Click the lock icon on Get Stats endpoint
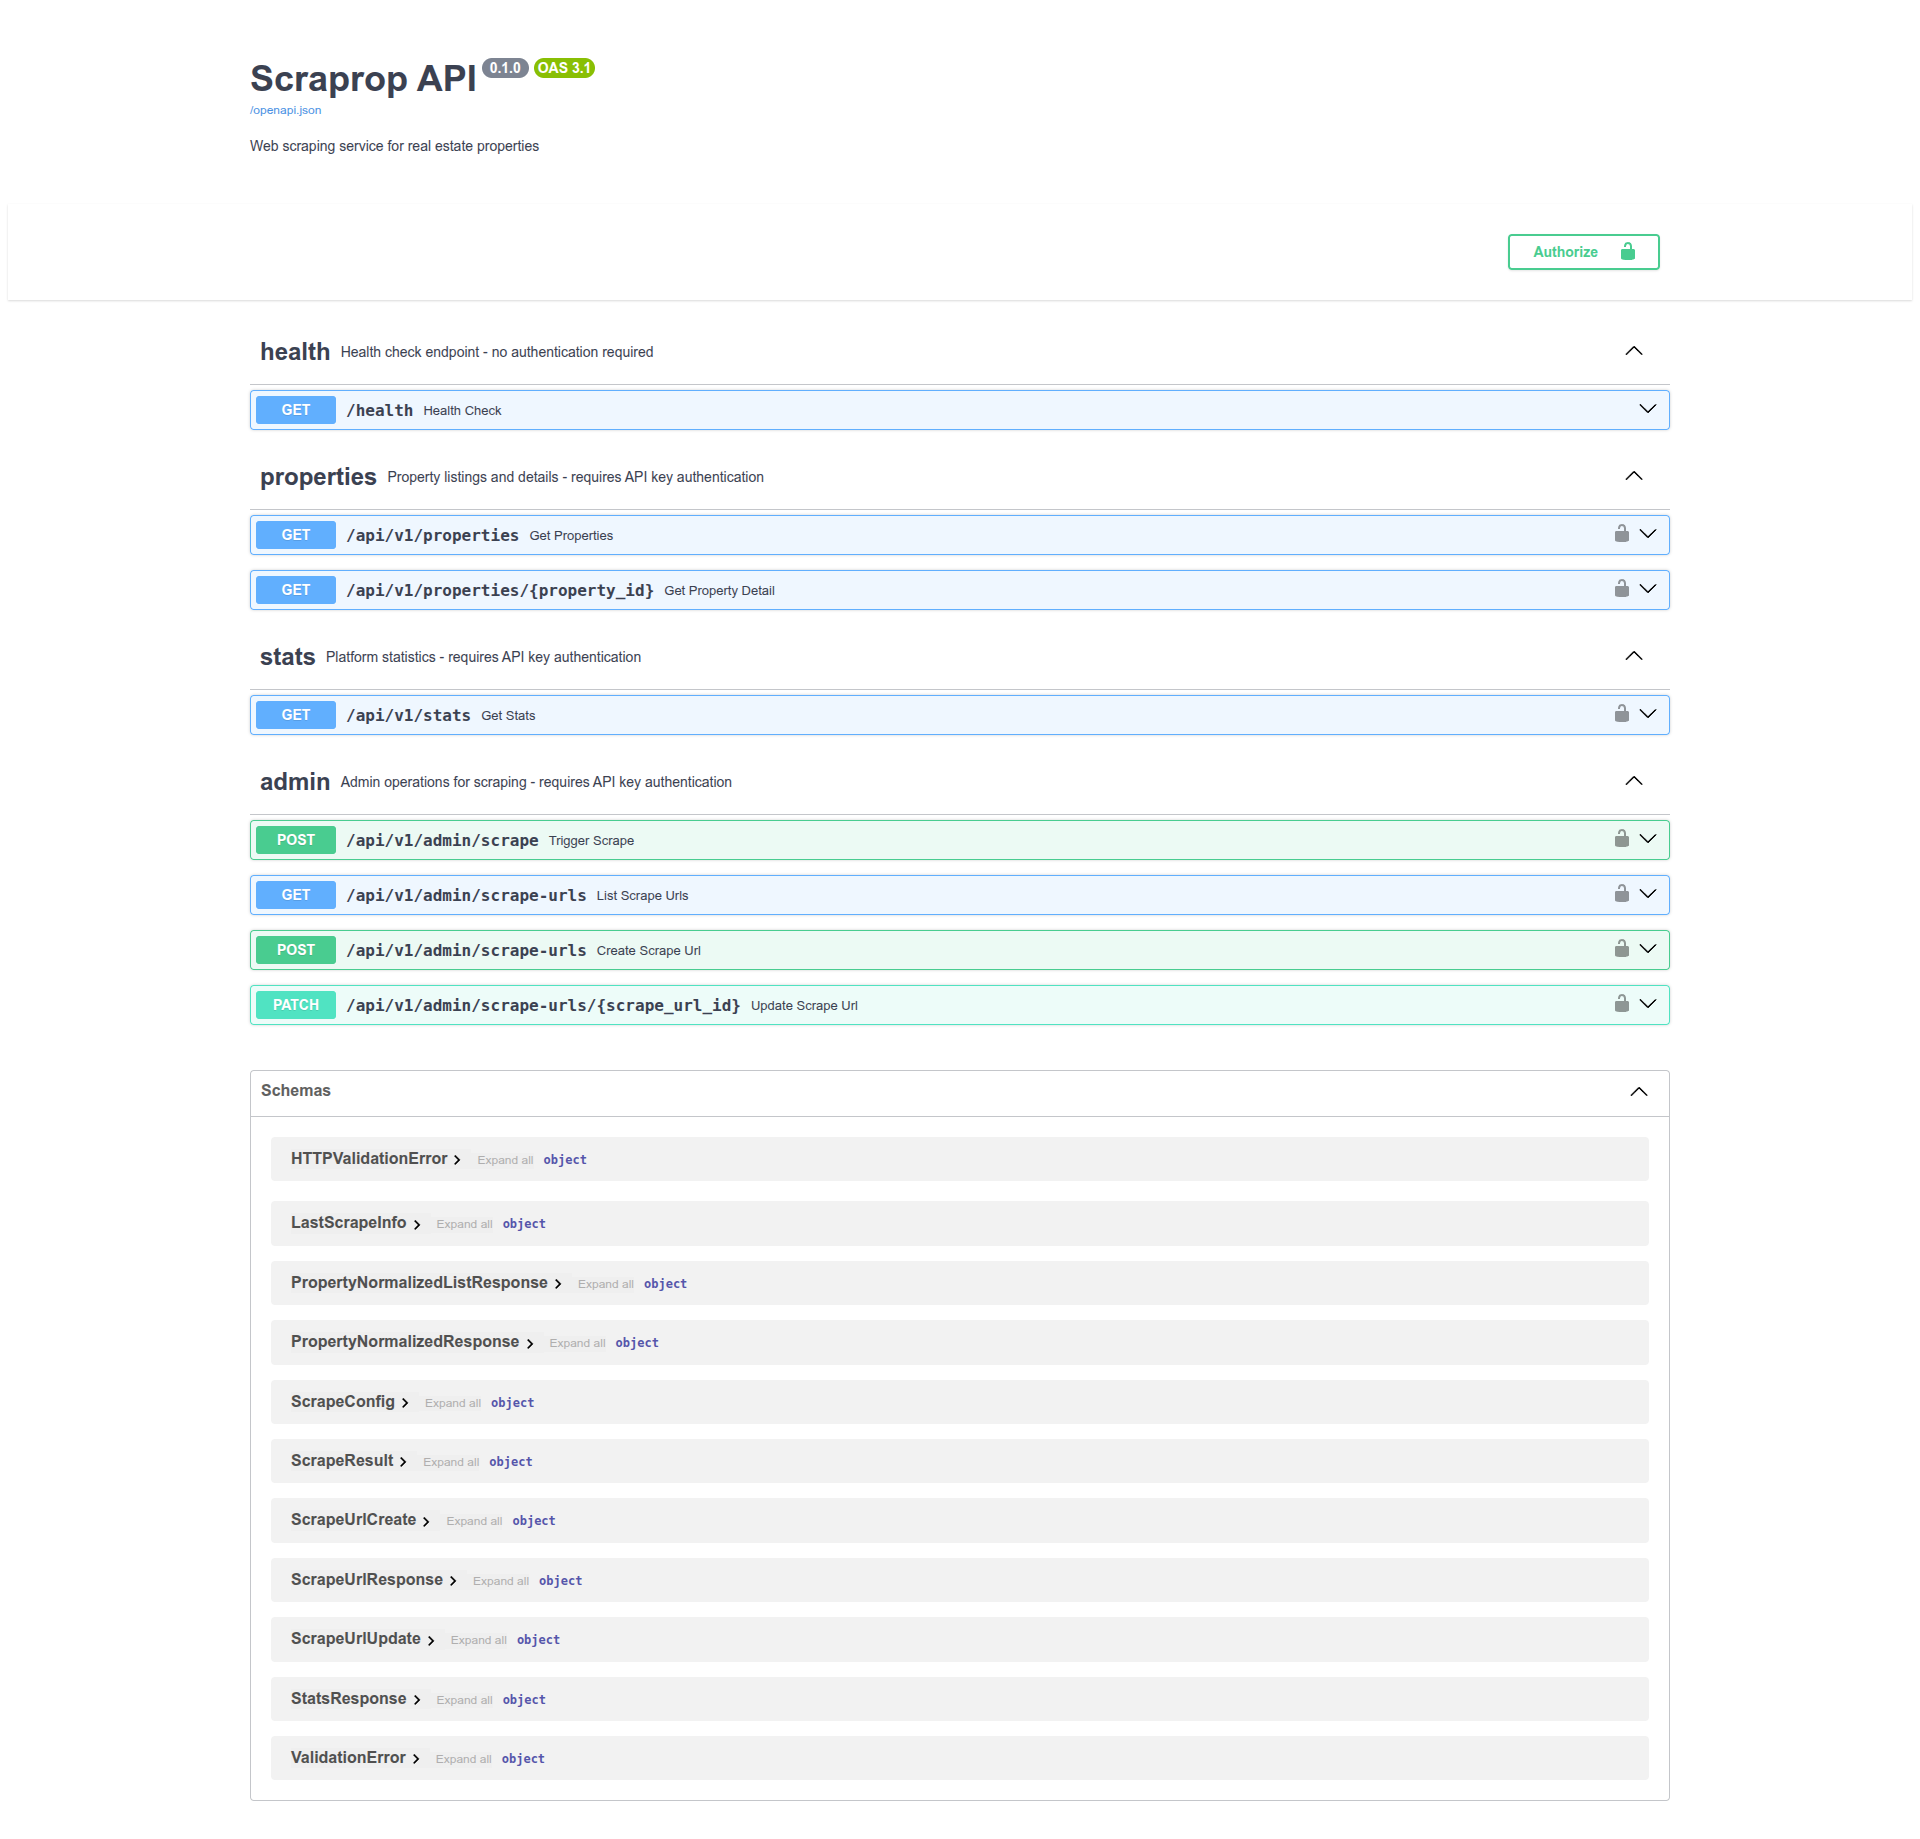Viewport: 1920px width, 1839px height. [x=1621, y=714]
